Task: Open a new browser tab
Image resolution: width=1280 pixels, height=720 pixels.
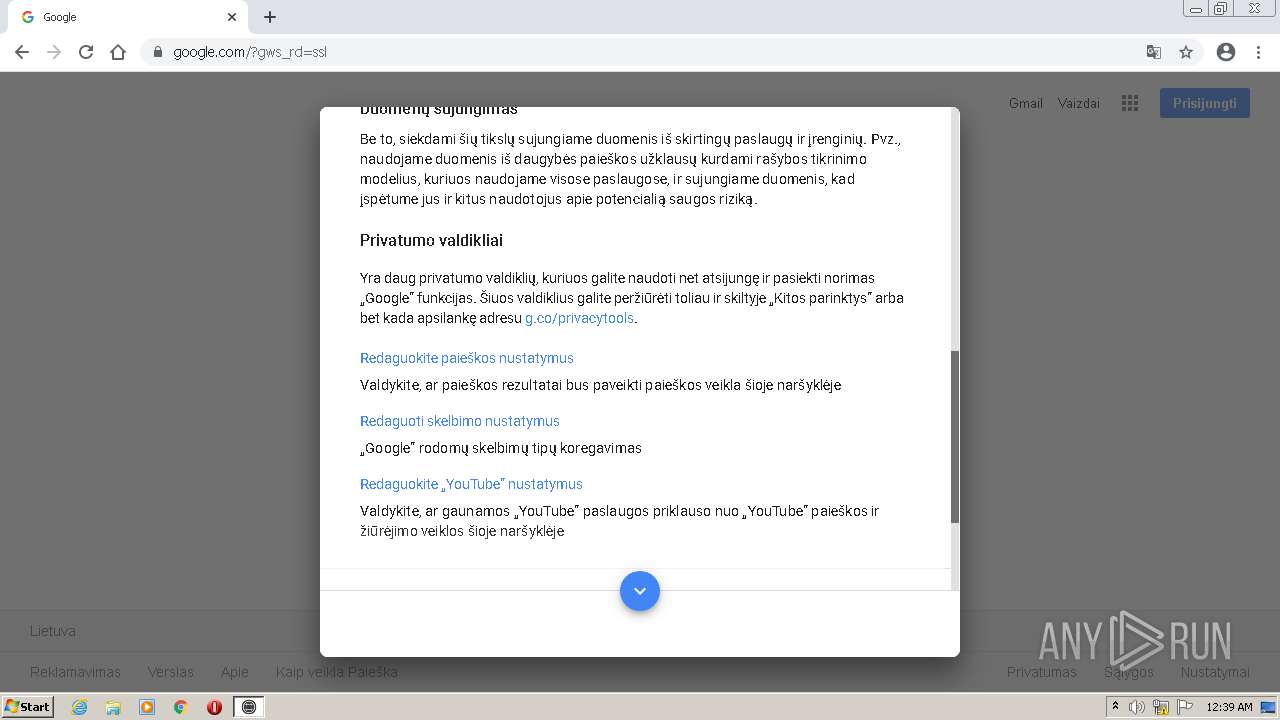Action: pos(270,17)
